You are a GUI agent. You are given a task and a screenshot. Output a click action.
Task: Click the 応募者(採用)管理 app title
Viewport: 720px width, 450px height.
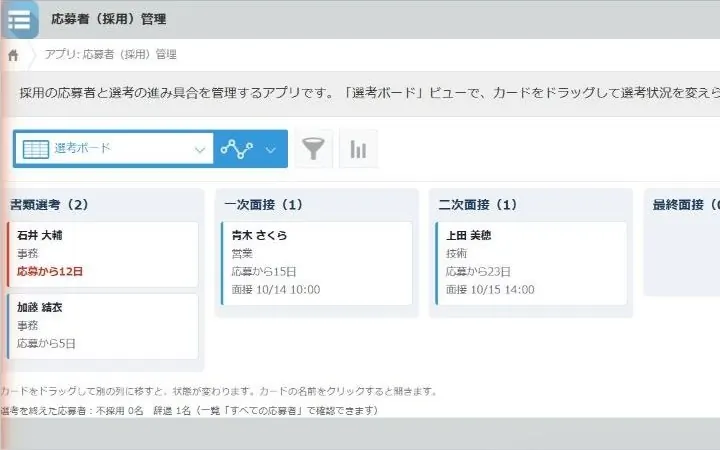(109, 19)
